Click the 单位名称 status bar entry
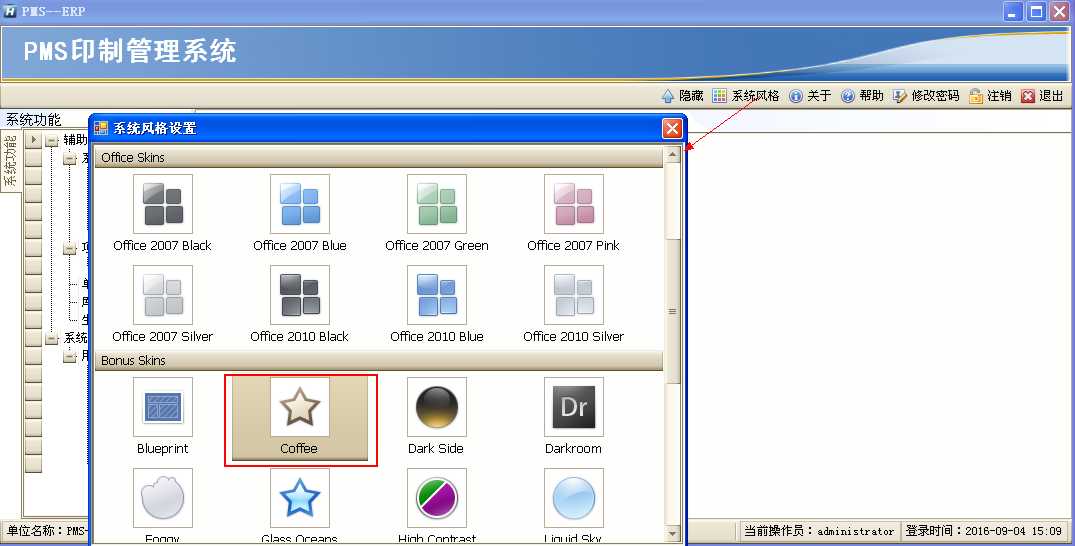1075x546 pixels. [45, 531]
